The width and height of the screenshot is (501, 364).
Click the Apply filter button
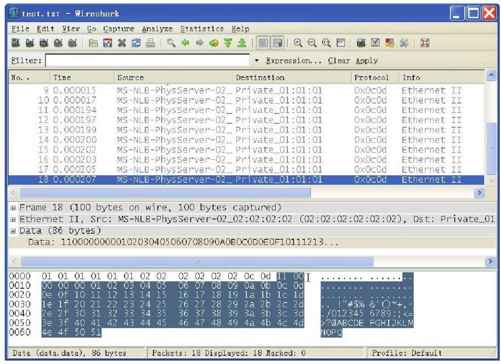pyautogui.click(x=366, y=61)
